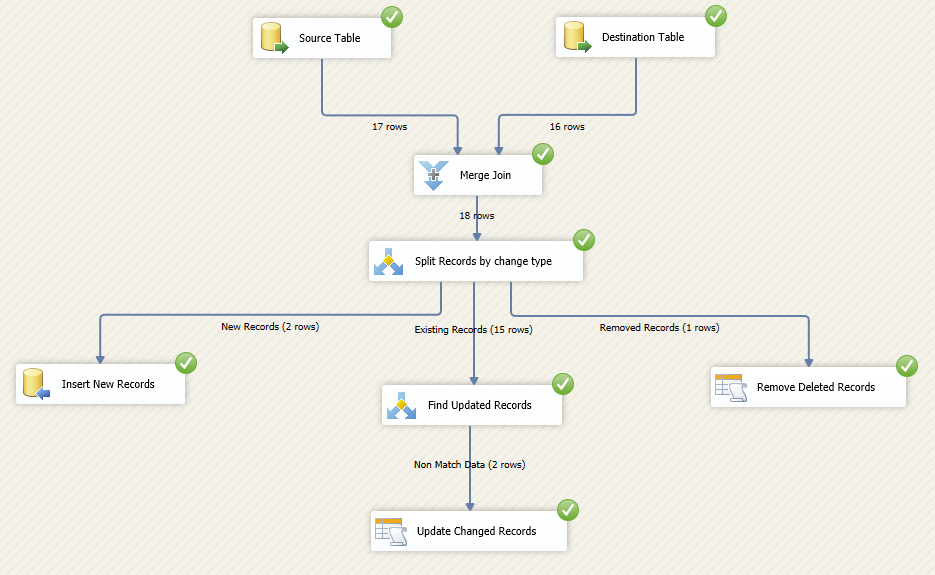Click the Insert New Records destination icon

point(35,384)
